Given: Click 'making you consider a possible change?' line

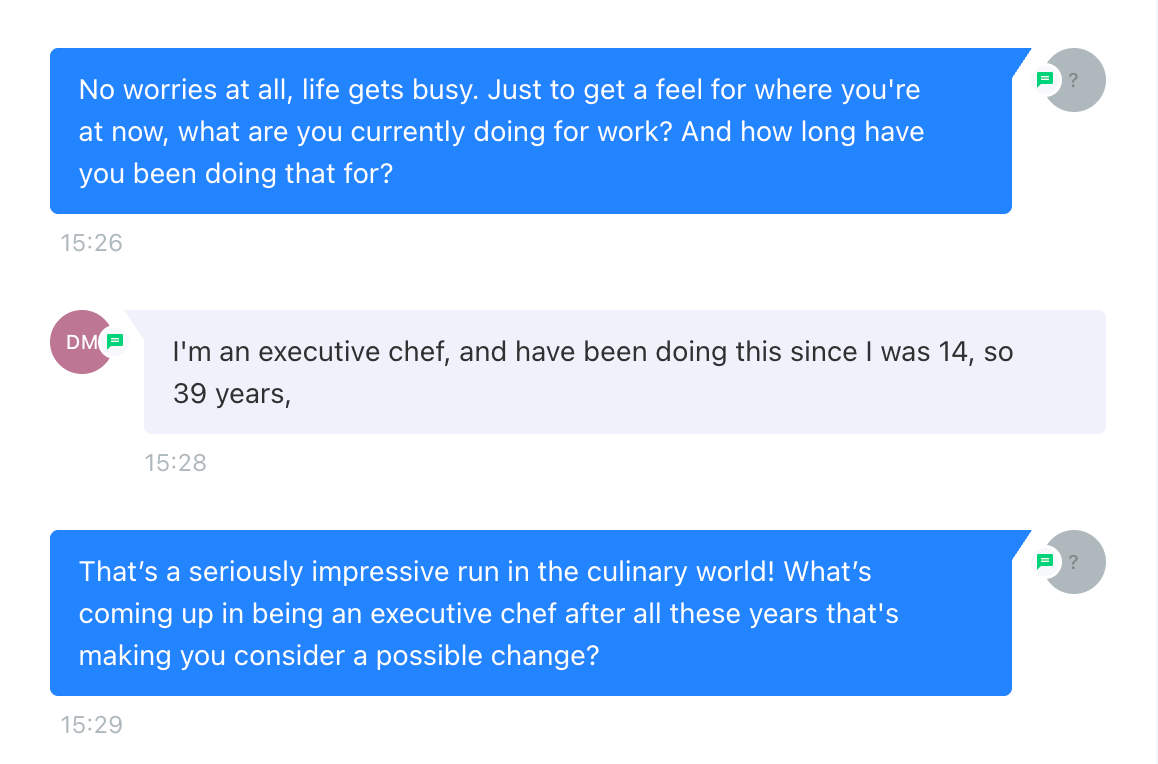Looking at the screenshot, I should (338, 656).
